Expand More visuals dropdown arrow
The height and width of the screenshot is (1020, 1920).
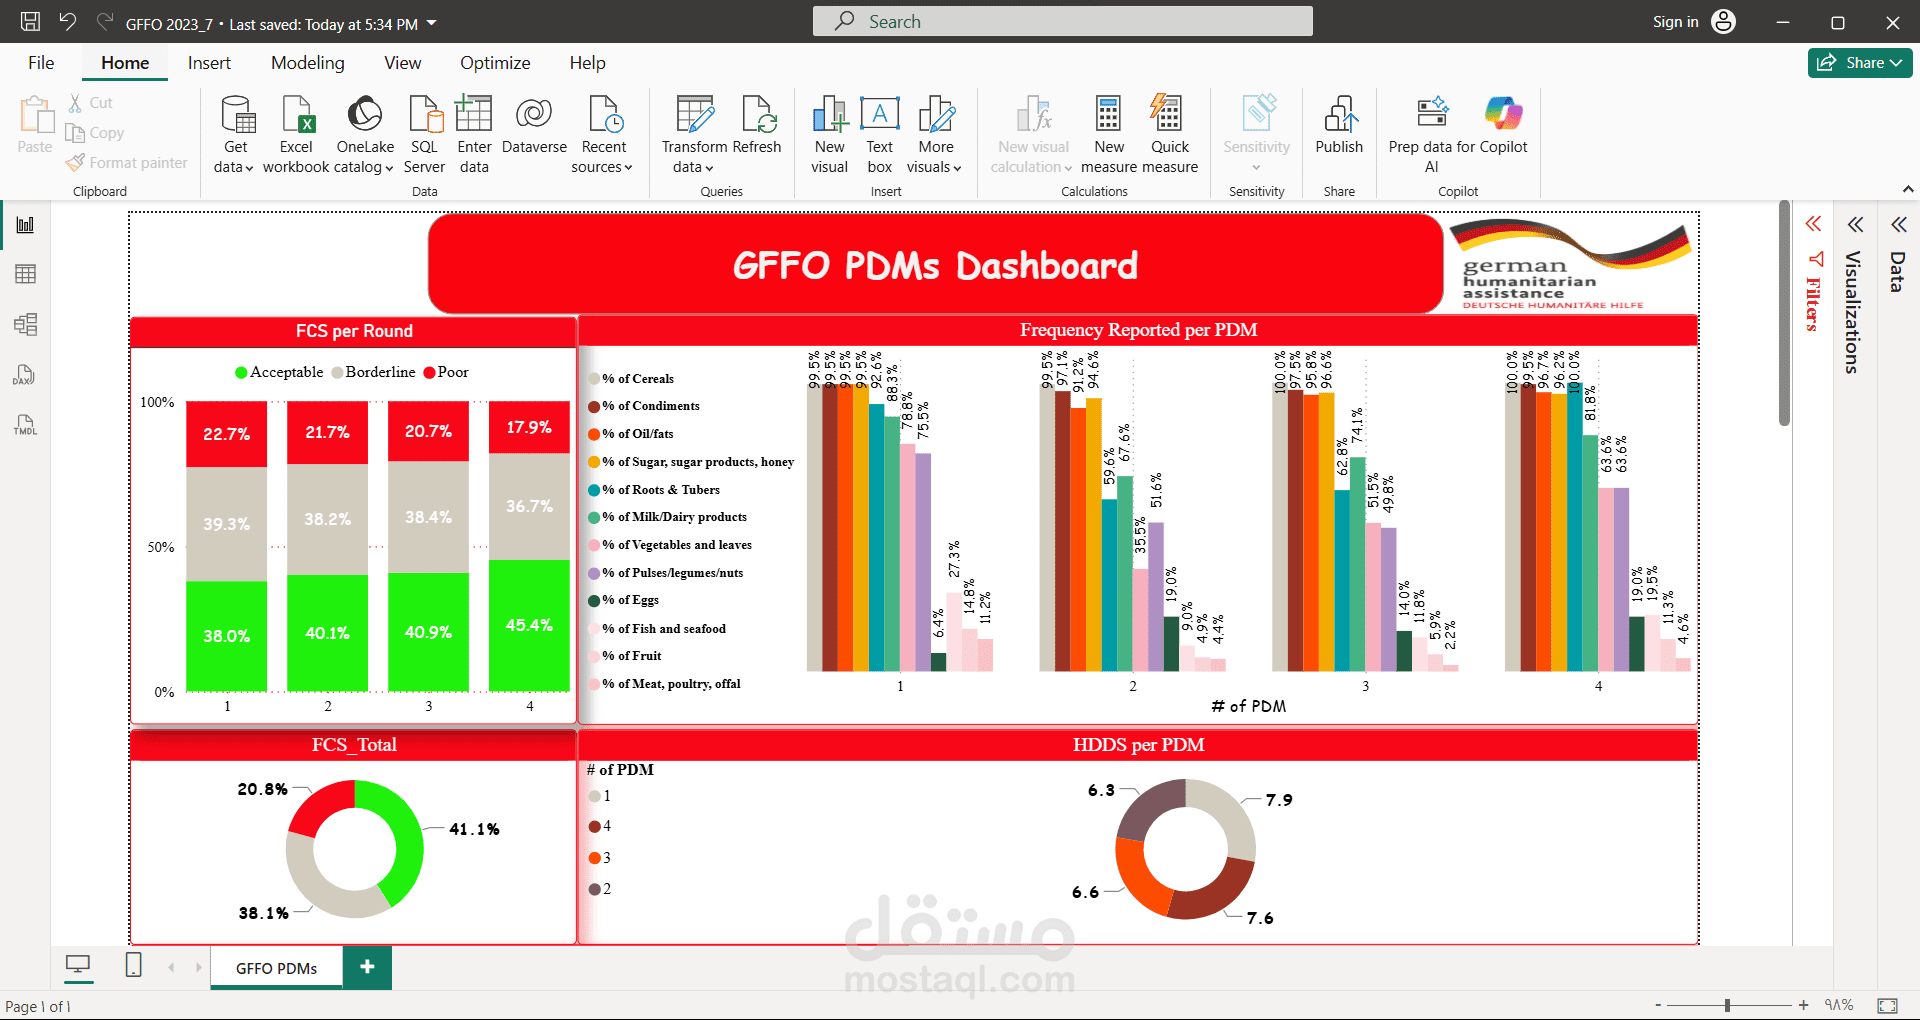pos(957,168)
